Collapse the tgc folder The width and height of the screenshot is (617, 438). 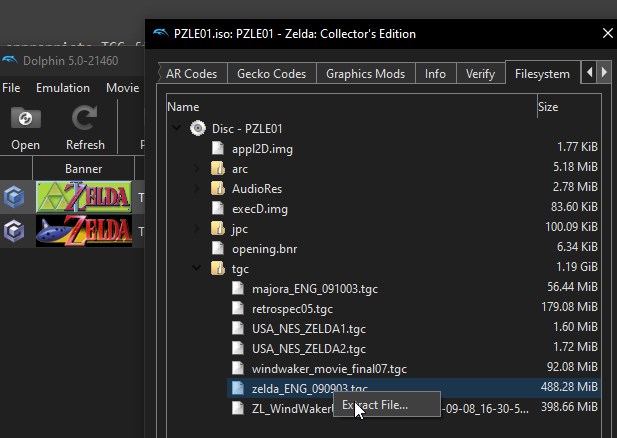196,268
